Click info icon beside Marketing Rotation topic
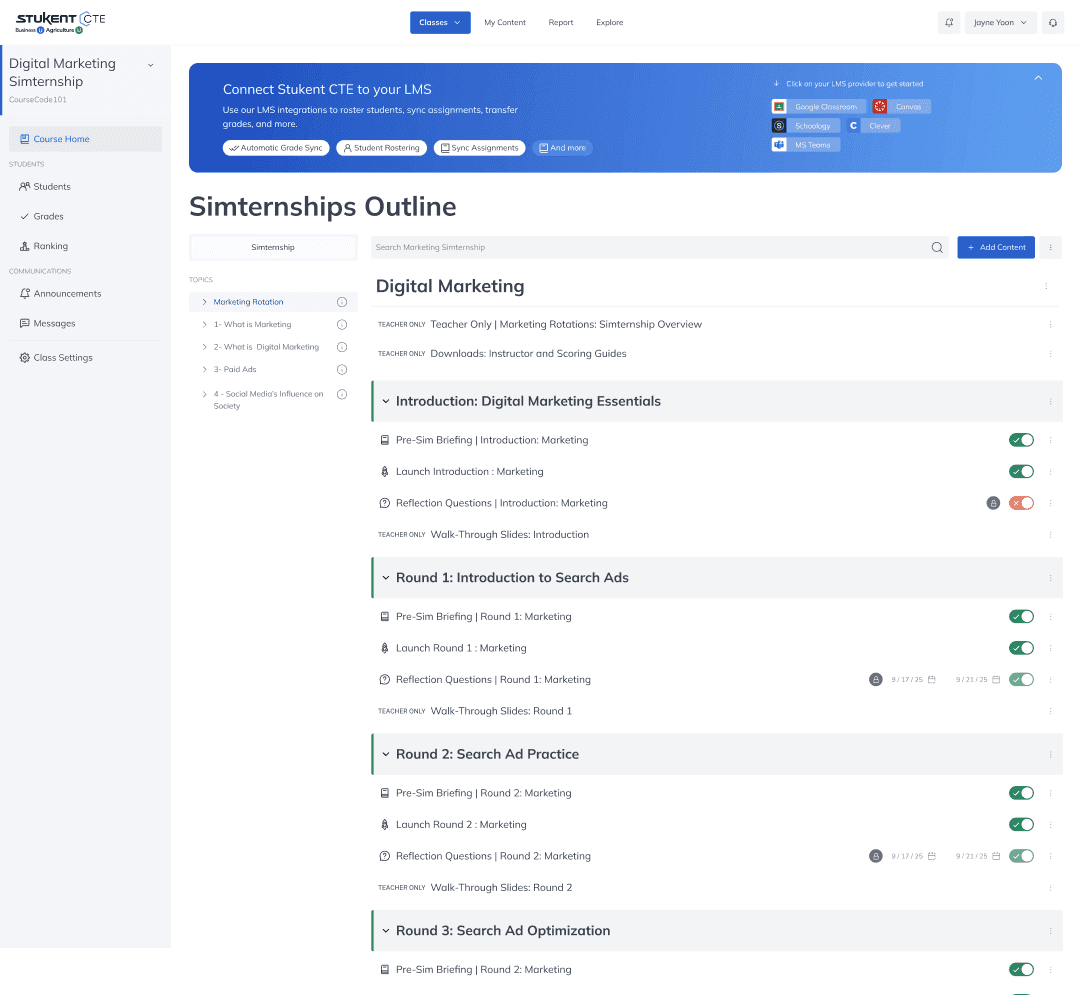This screenshot has height=995, width=1080. (342, 302)
